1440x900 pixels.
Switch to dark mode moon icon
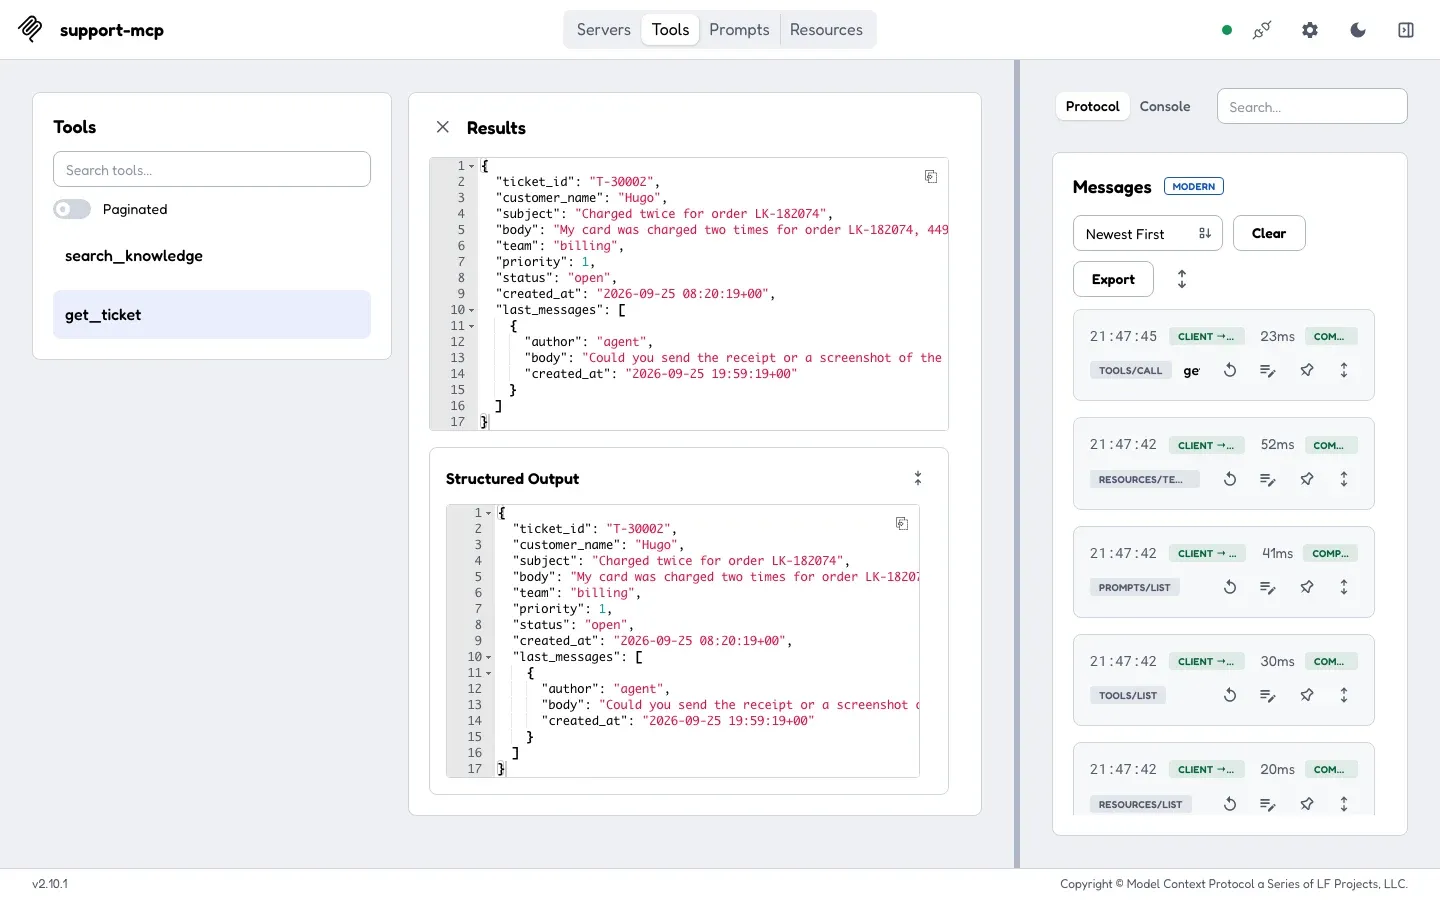point(1358,30)
